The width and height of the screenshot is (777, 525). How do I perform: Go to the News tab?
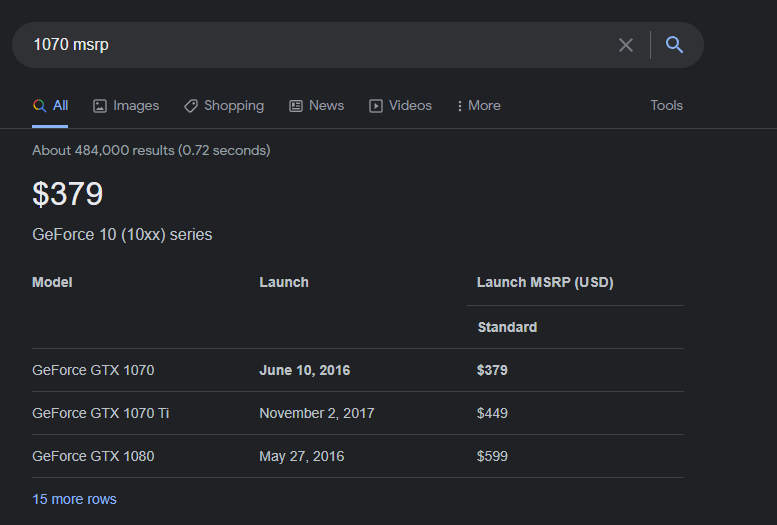[317, 106]
